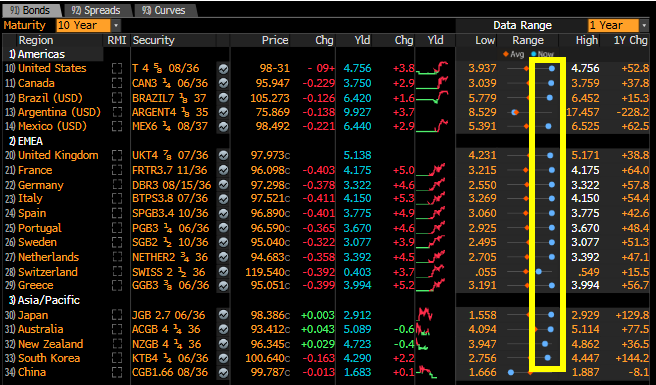
Task: Open Japan yield sparkline chart
Action: [425, 314]
